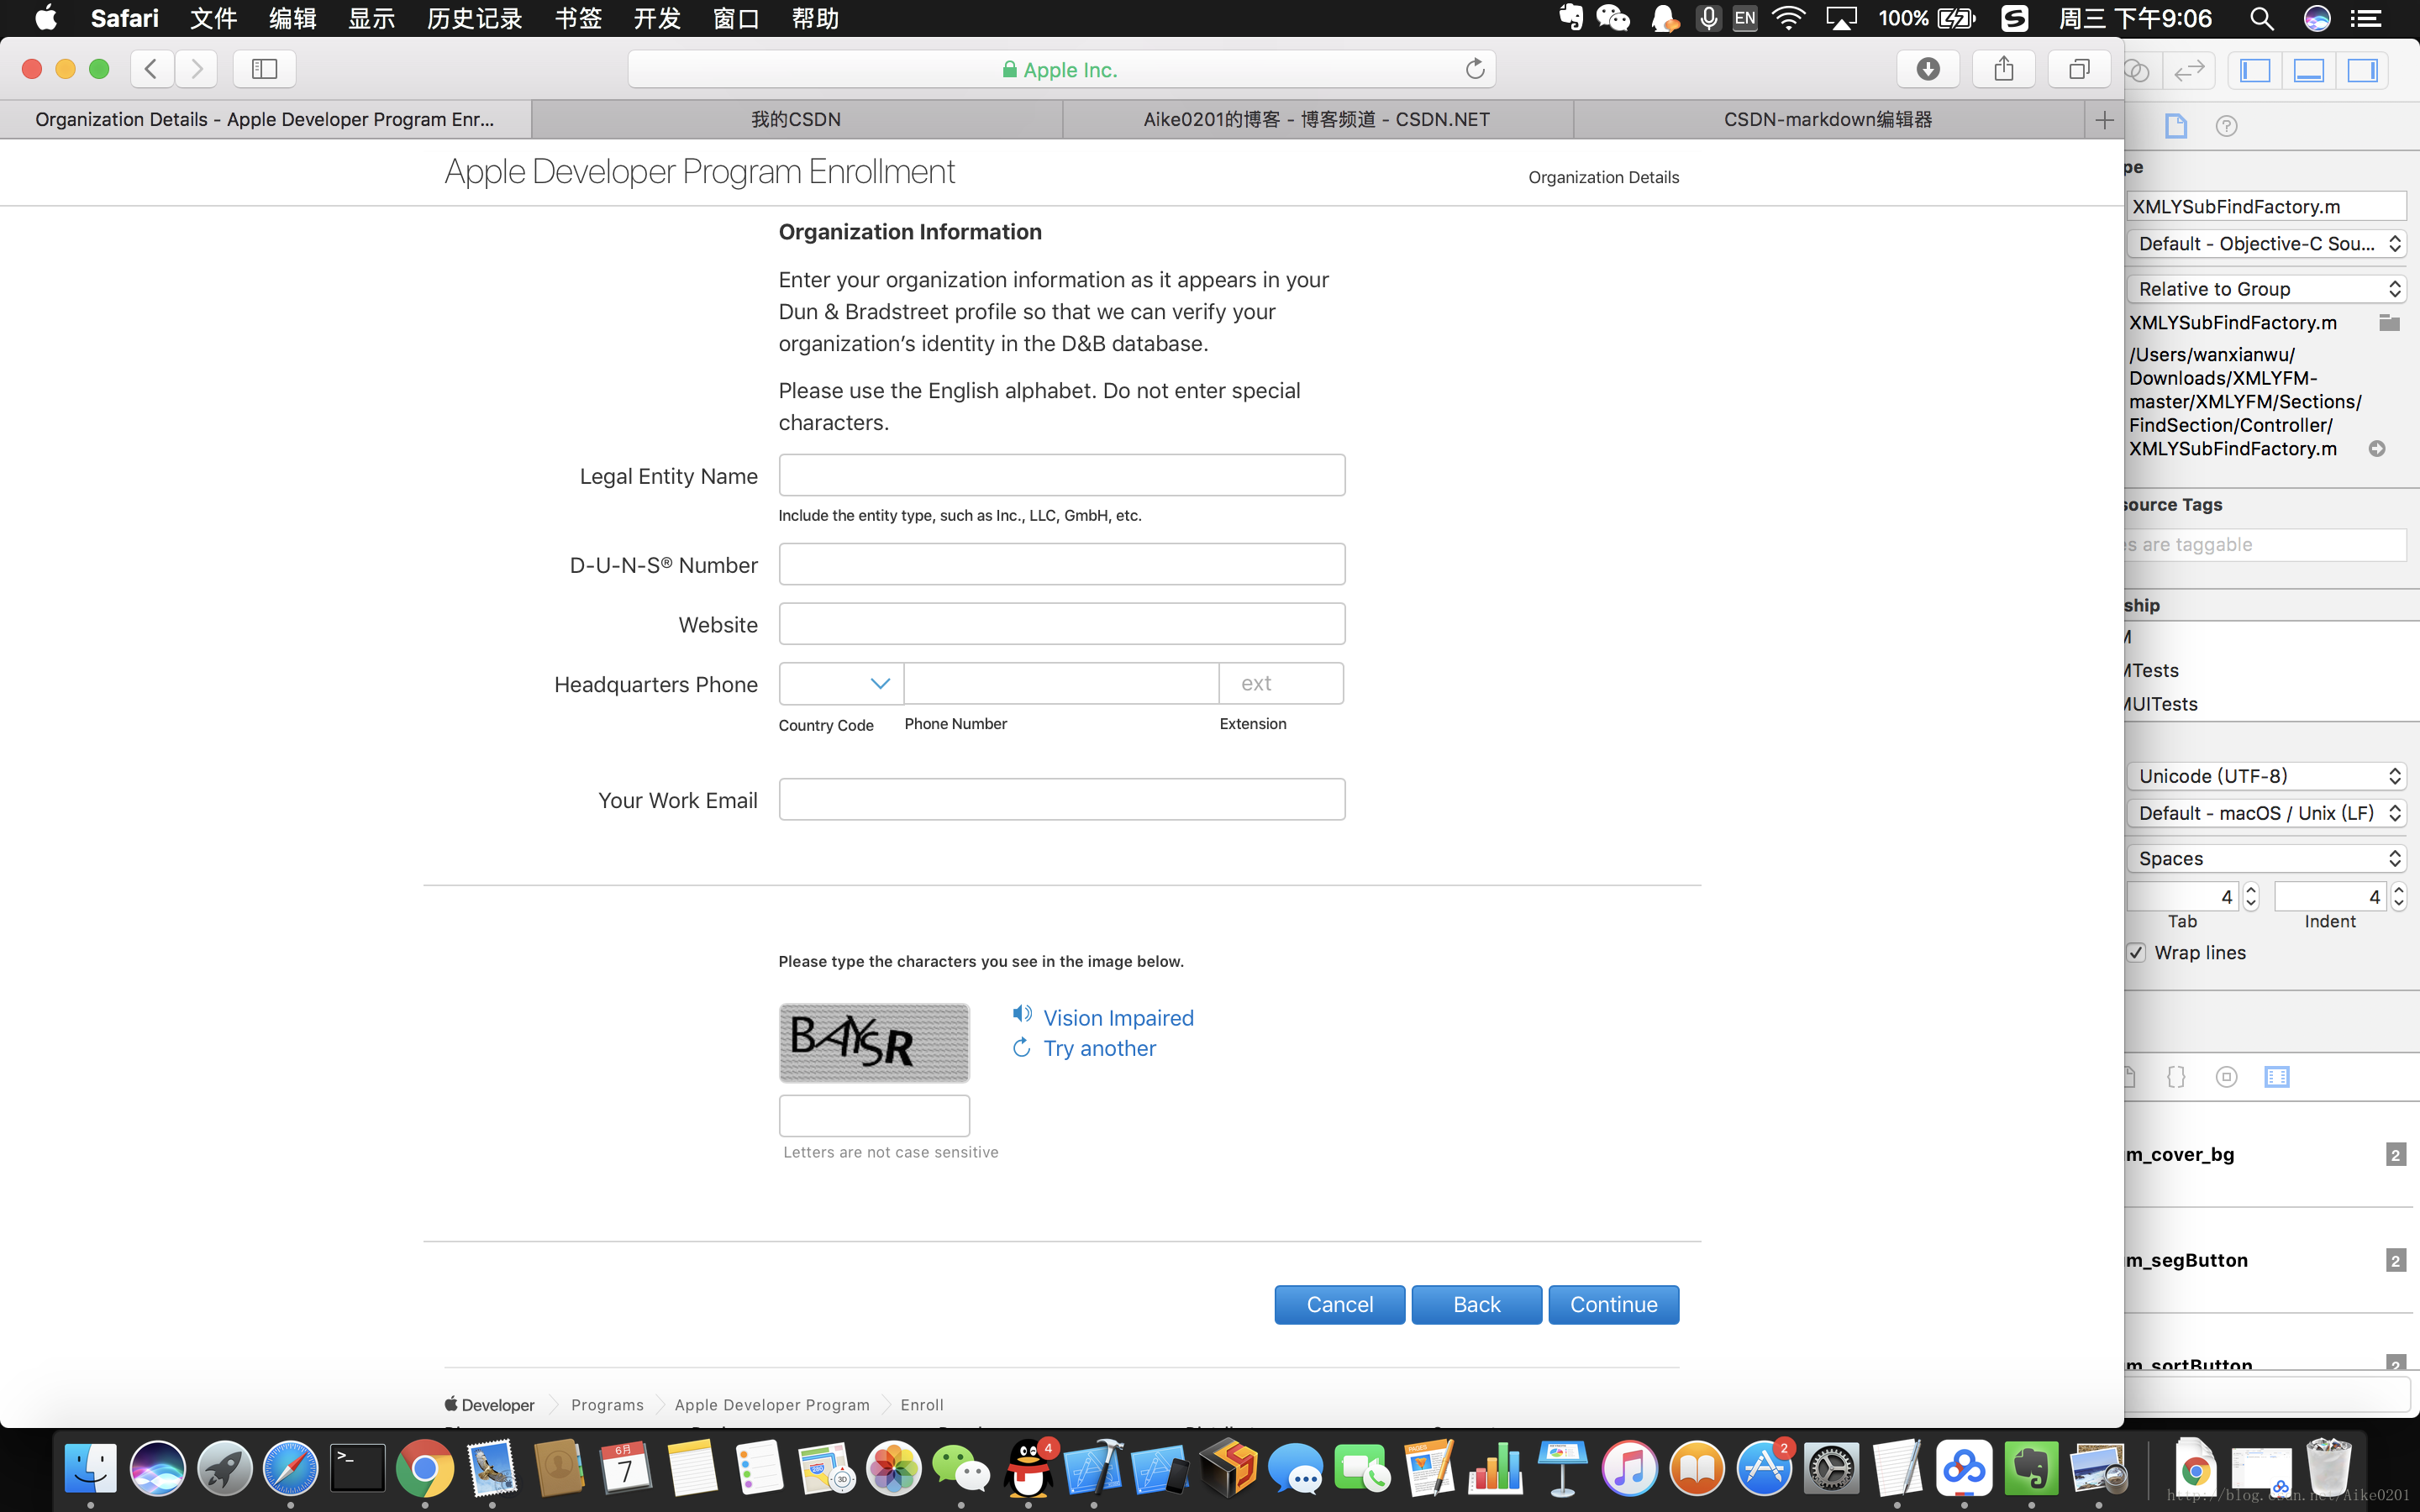Open Safari's downloads button

pyautogui.click(x=1928, y=69)
